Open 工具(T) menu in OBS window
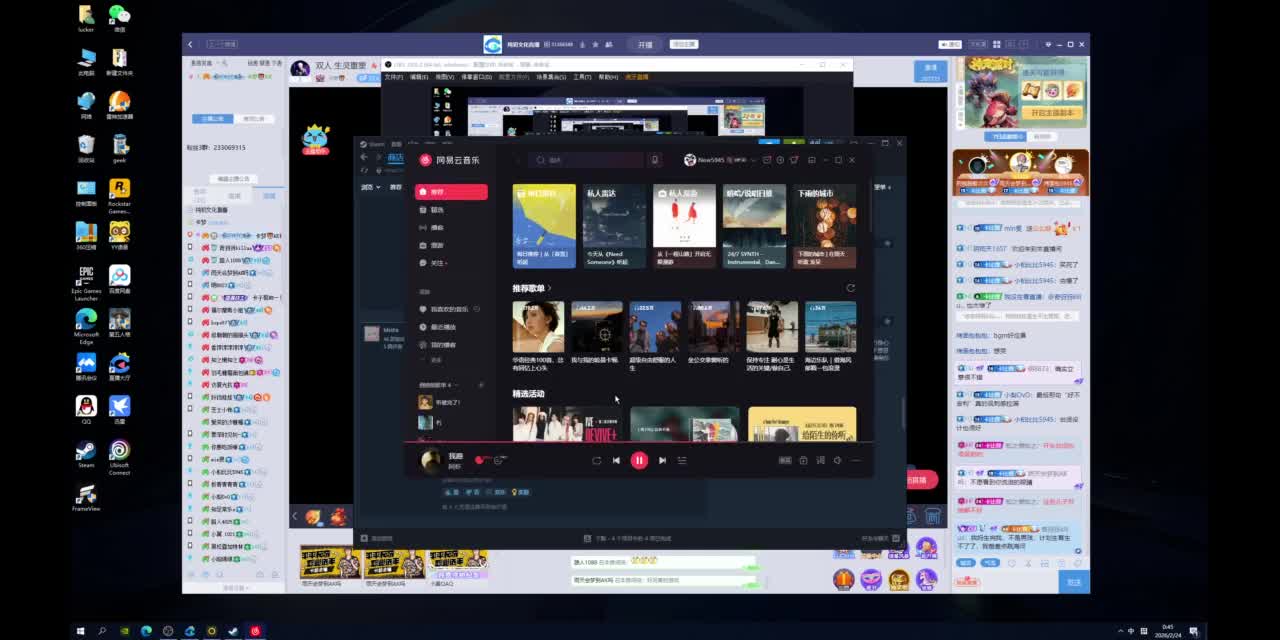 point(582,77)
